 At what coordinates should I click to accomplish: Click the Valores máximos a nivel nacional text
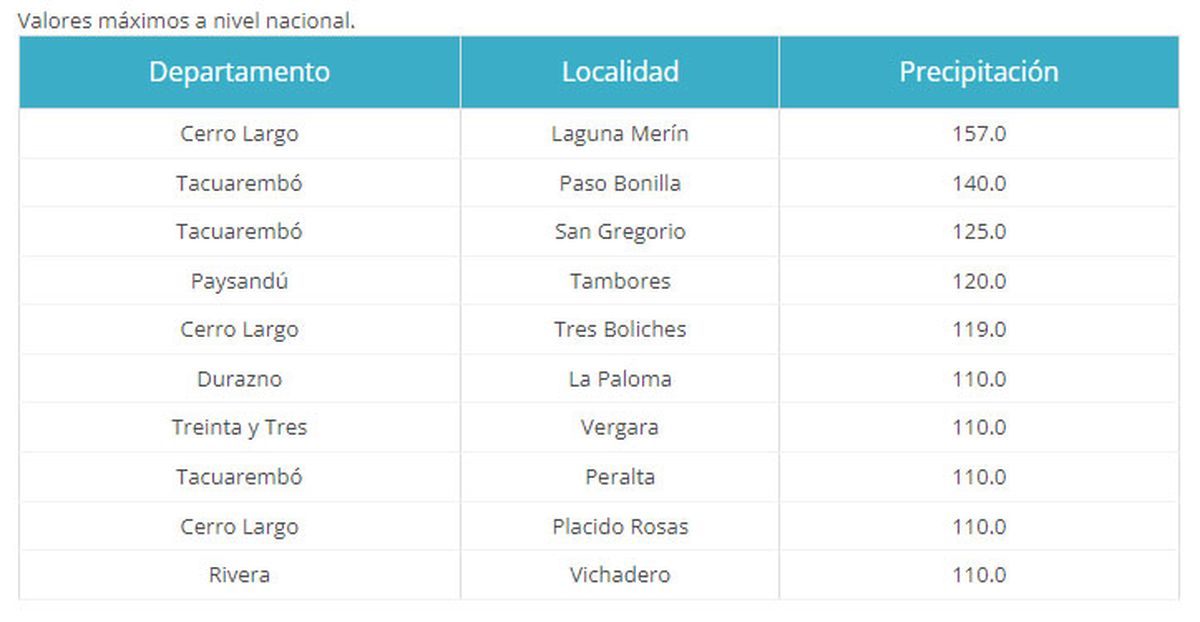click(x=187, y=20)
